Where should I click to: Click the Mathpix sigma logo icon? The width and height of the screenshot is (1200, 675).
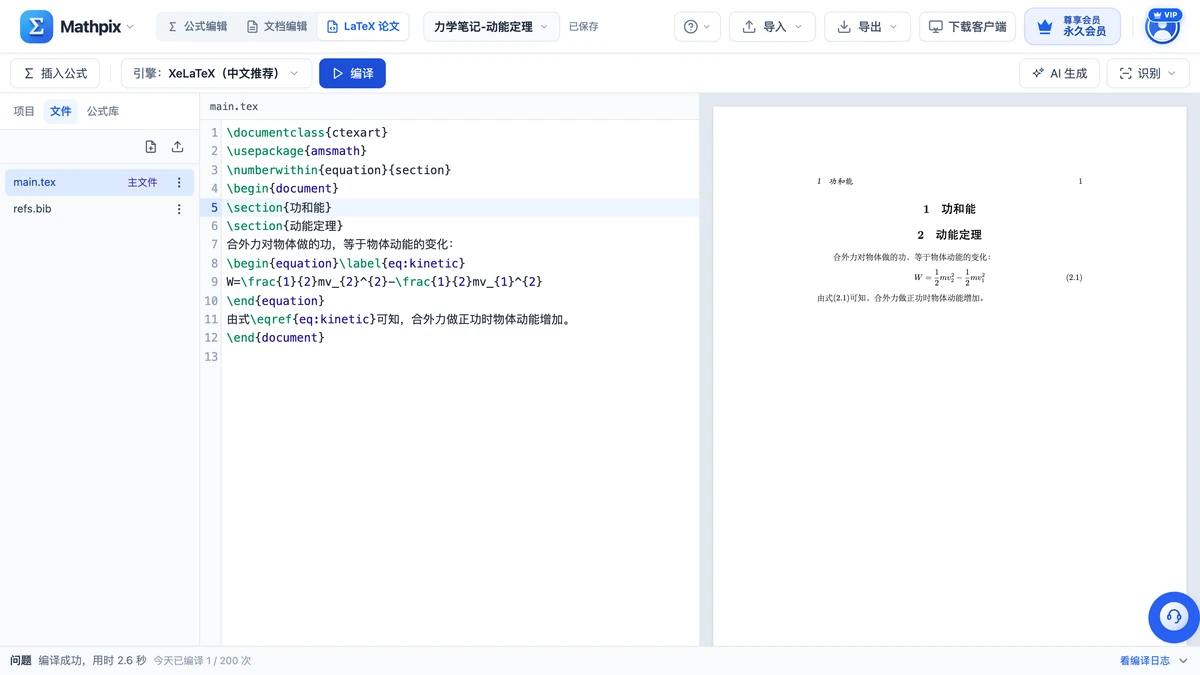tap(37, 27)
